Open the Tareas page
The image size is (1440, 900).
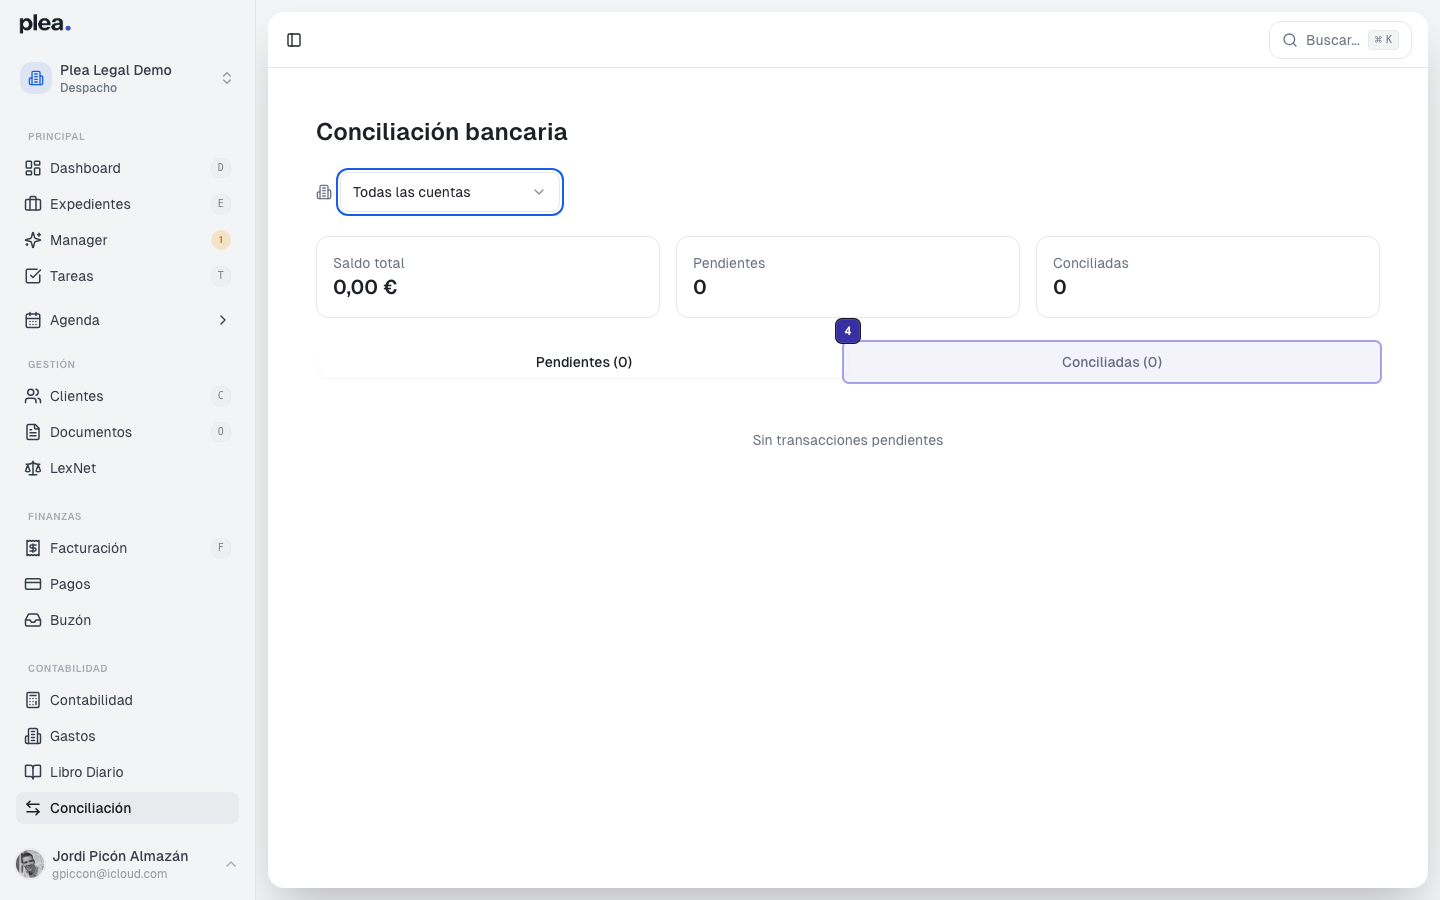click(128, 276)
